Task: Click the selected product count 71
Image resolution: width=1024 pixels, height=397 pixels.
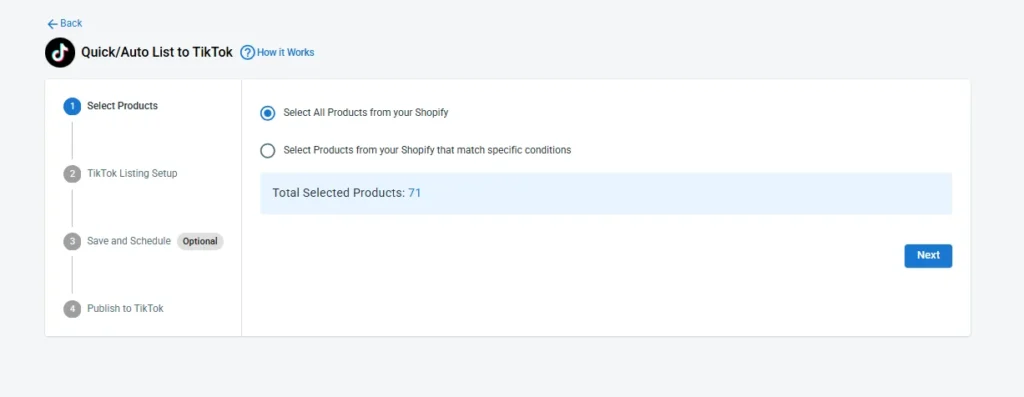Action: (414, 193)
